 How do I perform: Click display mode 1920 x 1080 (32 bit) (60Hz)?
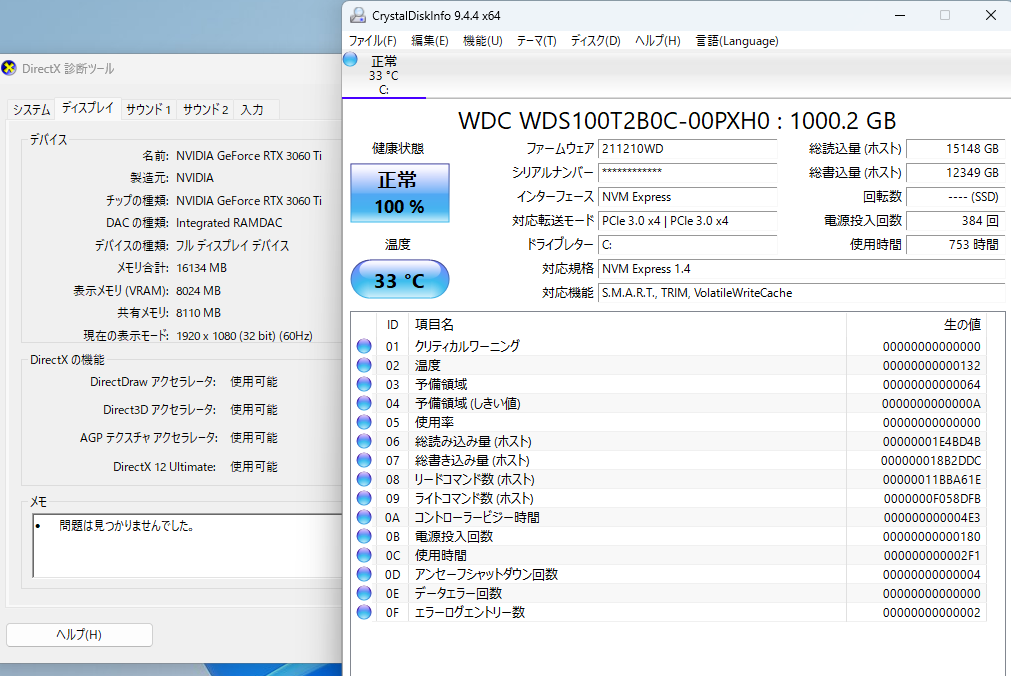coord(244,336)
